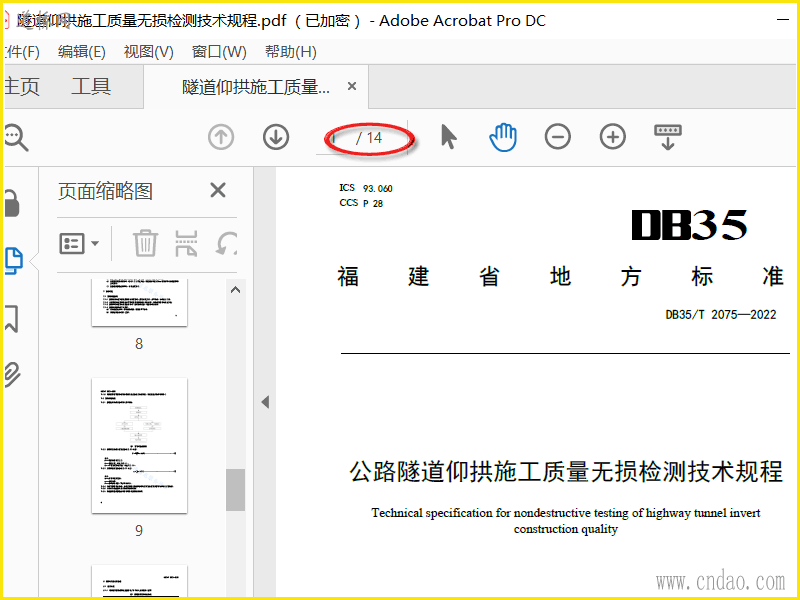Select the partially visible page 10 thumbnail
The height and width of the screenshot is (600, 800).
coord(139,581)
